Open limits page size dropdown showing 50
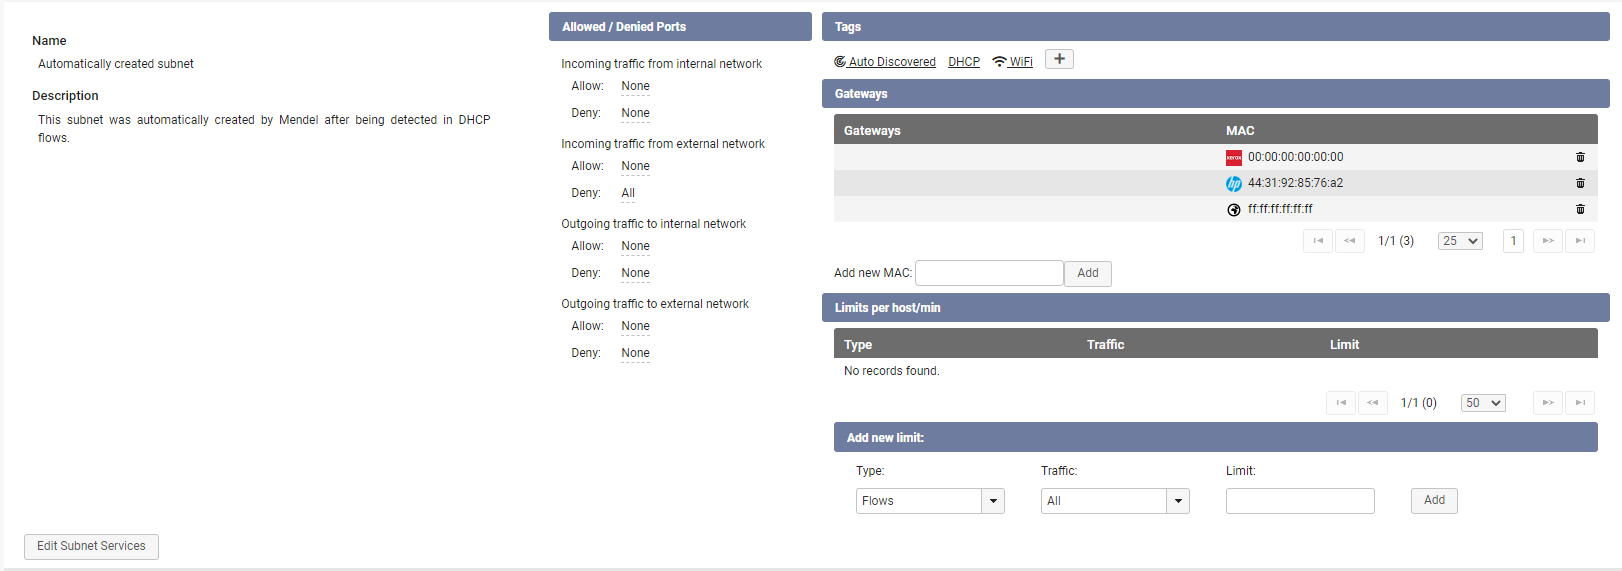Screen dimensions: 1622x571 point(1483,403)
